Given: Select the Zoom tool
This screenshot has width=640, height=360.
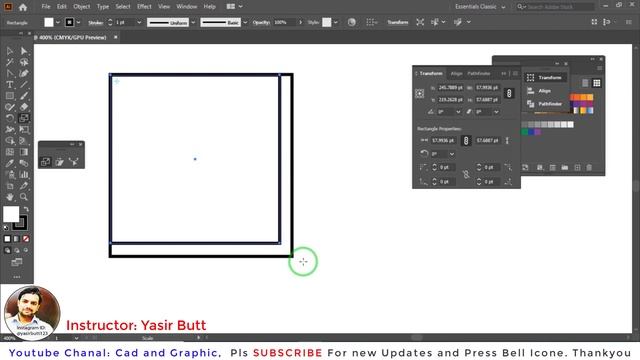Looking at the screenshot, I should click(24, 197).
